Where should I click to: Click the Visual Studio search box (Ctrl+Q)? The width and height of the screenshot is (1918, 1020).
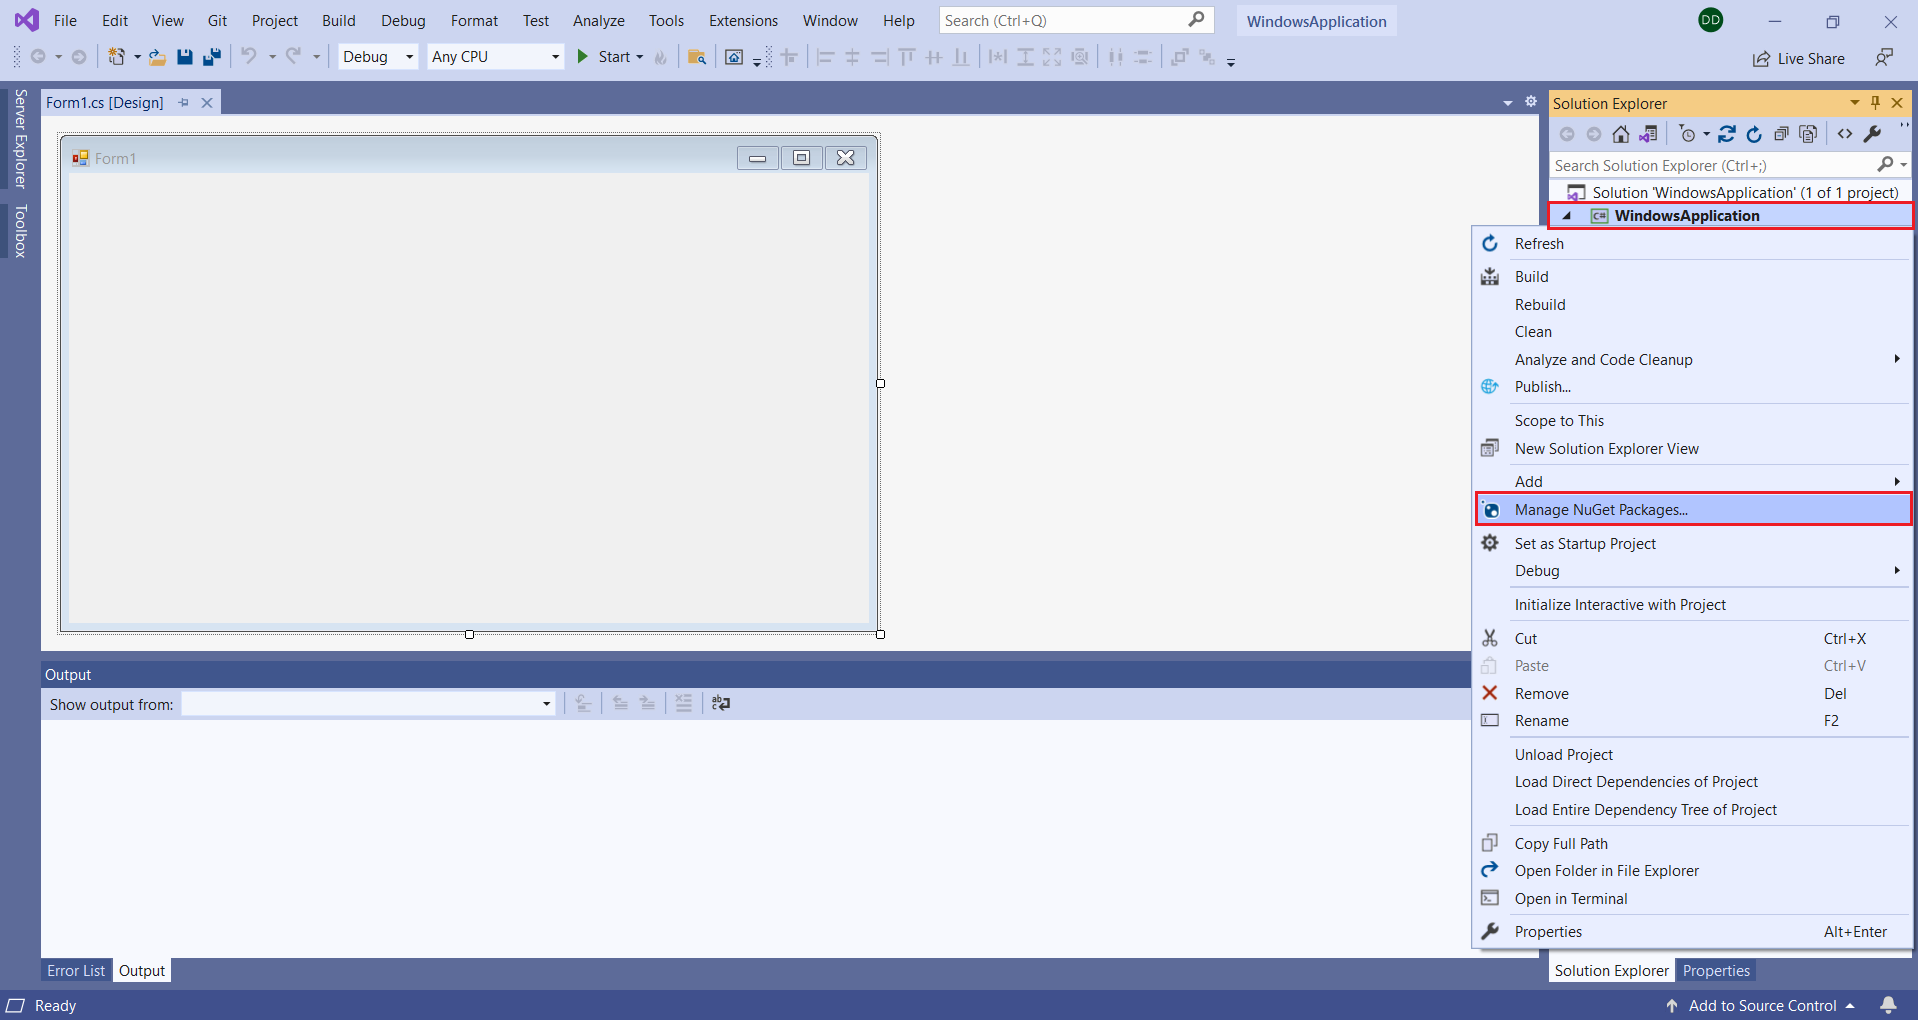pos(1076,20)
